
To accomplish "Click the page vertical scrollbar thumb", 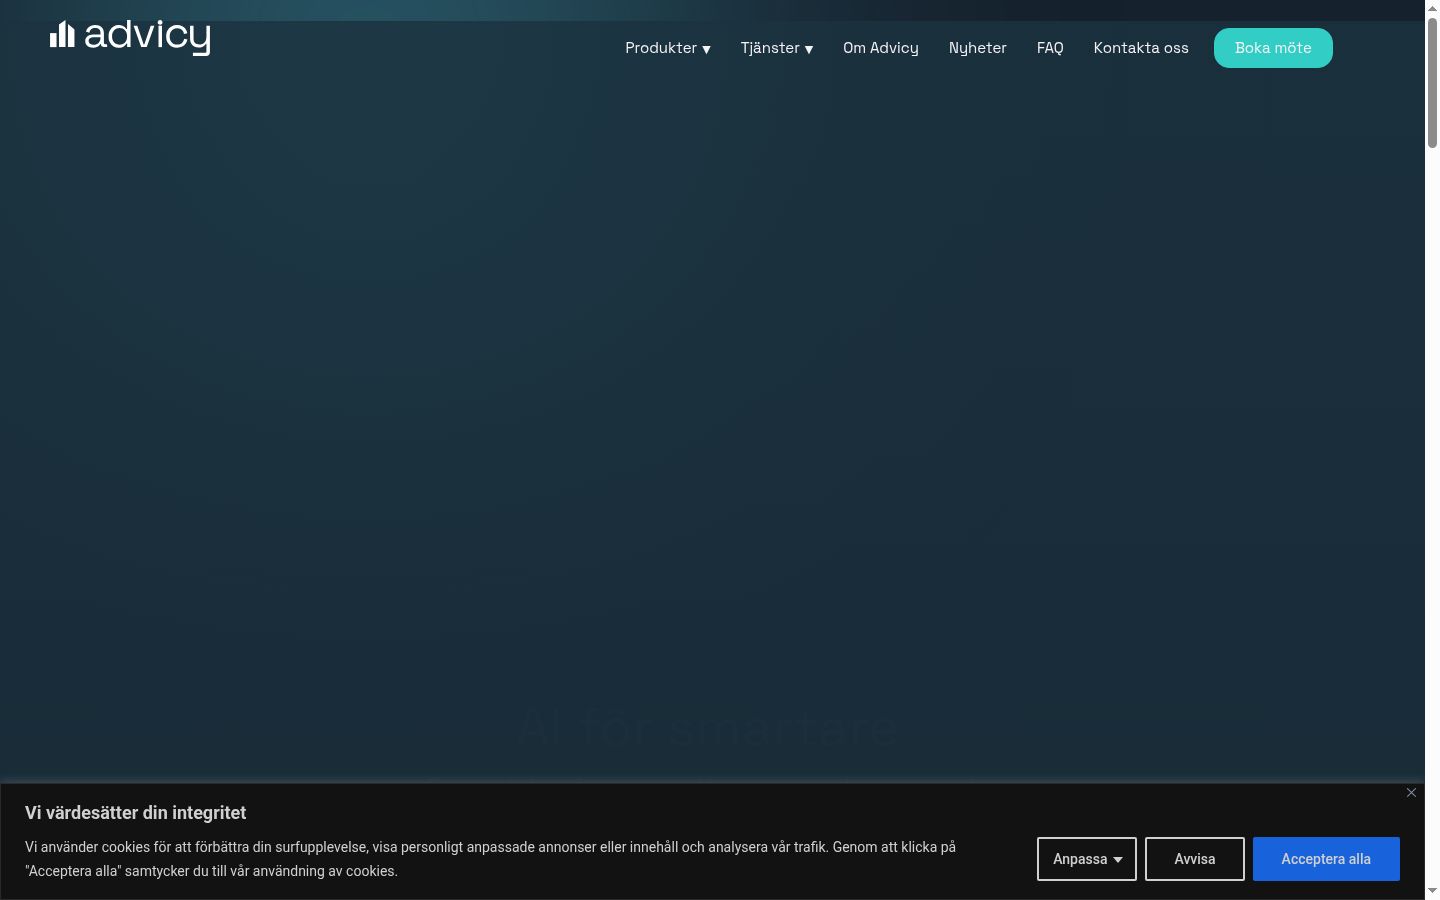I will pyautogui.click(x=1432, y=83).
